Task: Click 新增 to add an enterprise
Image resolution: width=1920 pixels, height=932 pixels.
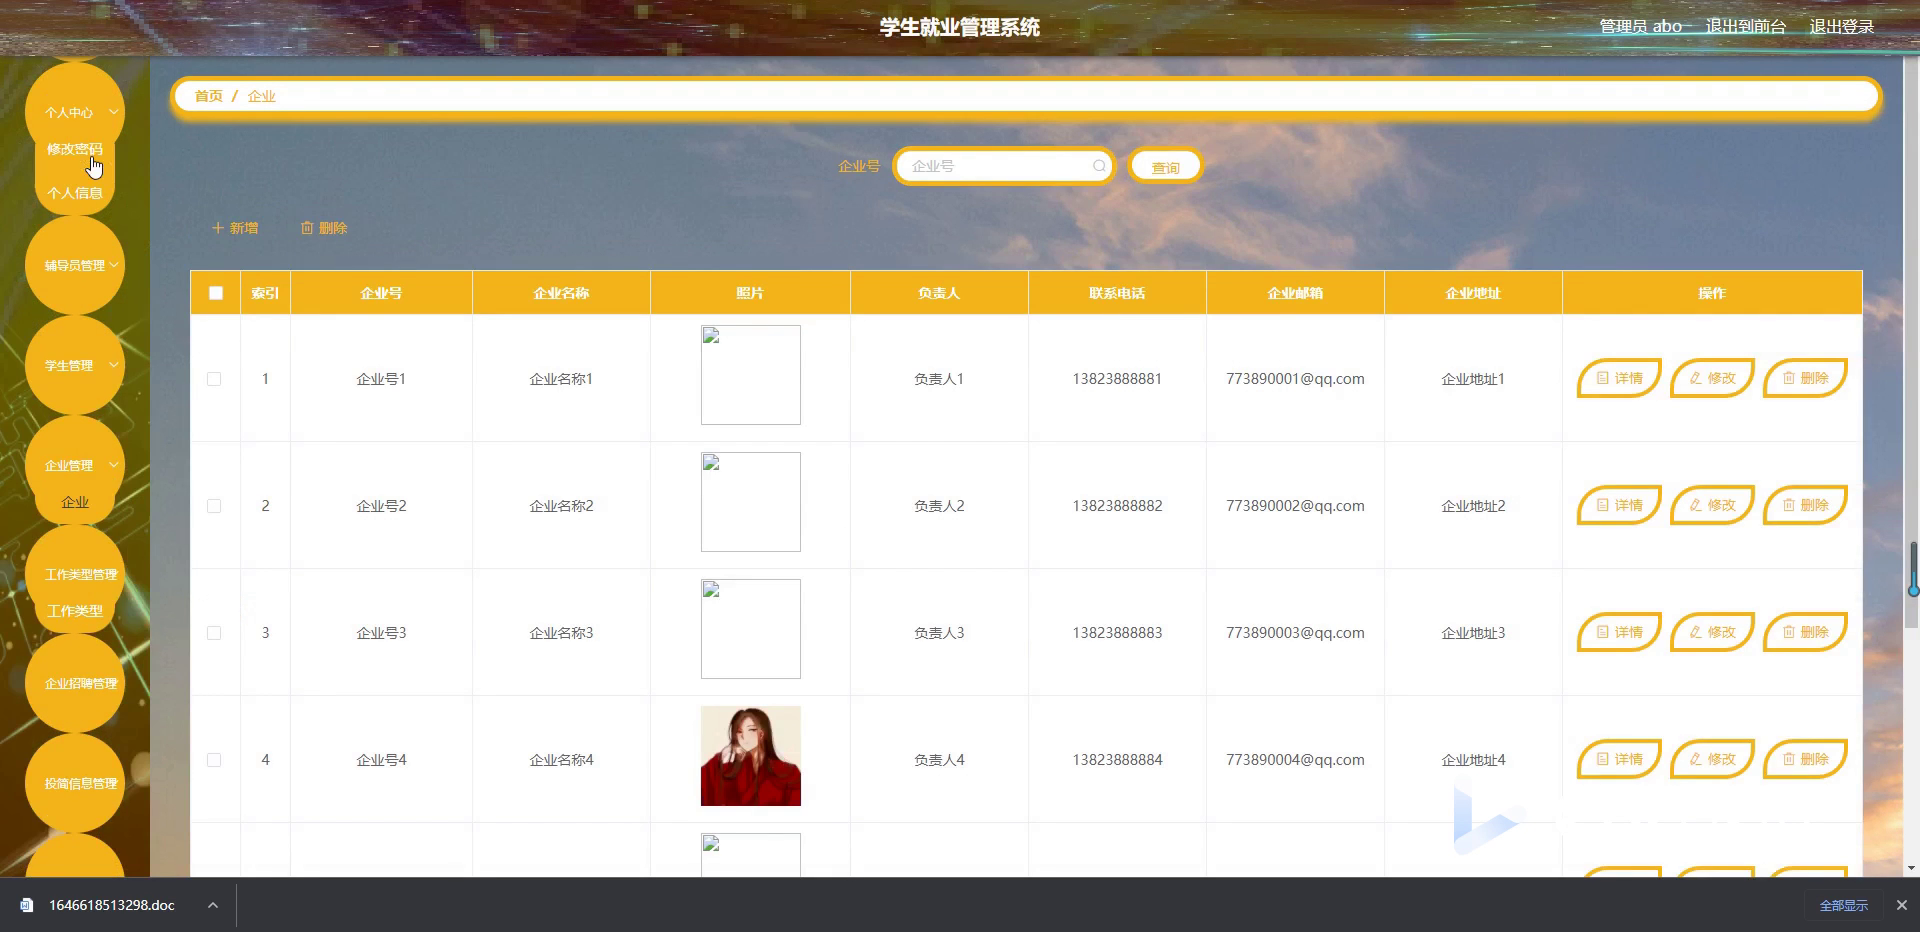Action: 235,228
